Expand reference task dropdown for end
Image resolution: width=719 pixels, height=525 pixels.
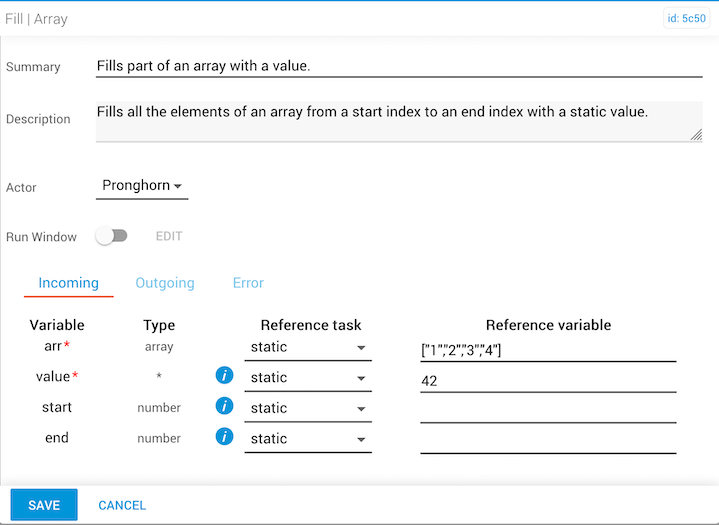tap(307, 439)
